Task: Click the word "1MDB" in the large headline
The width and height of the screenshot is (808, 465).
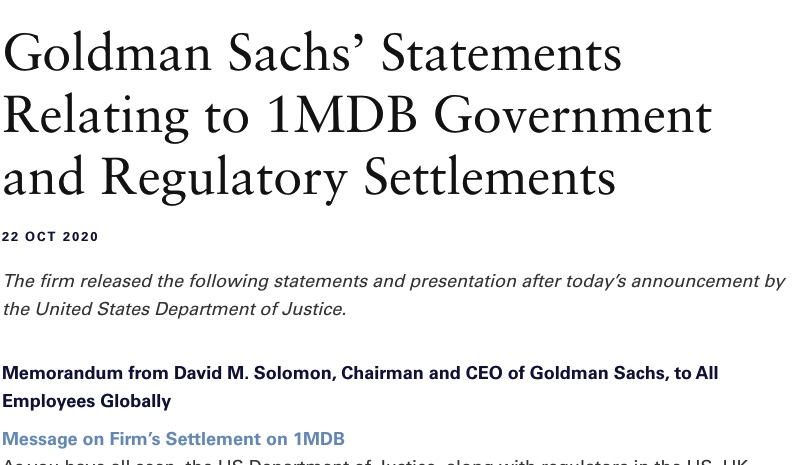Action: [342, 117]
